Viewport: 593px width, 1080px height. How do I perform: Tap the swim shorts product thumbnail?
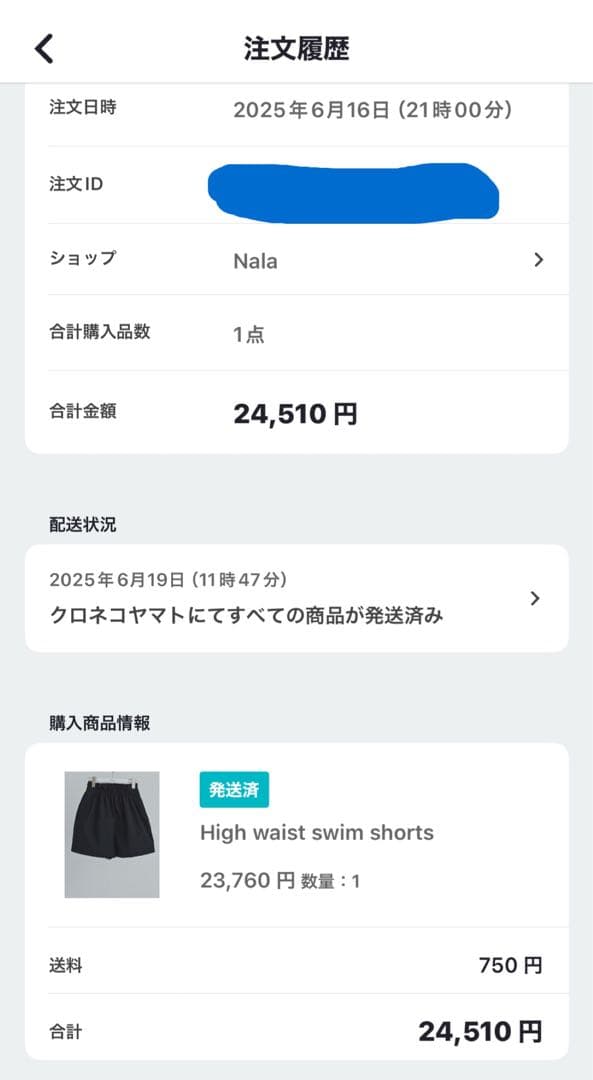(x=112, y=832)
